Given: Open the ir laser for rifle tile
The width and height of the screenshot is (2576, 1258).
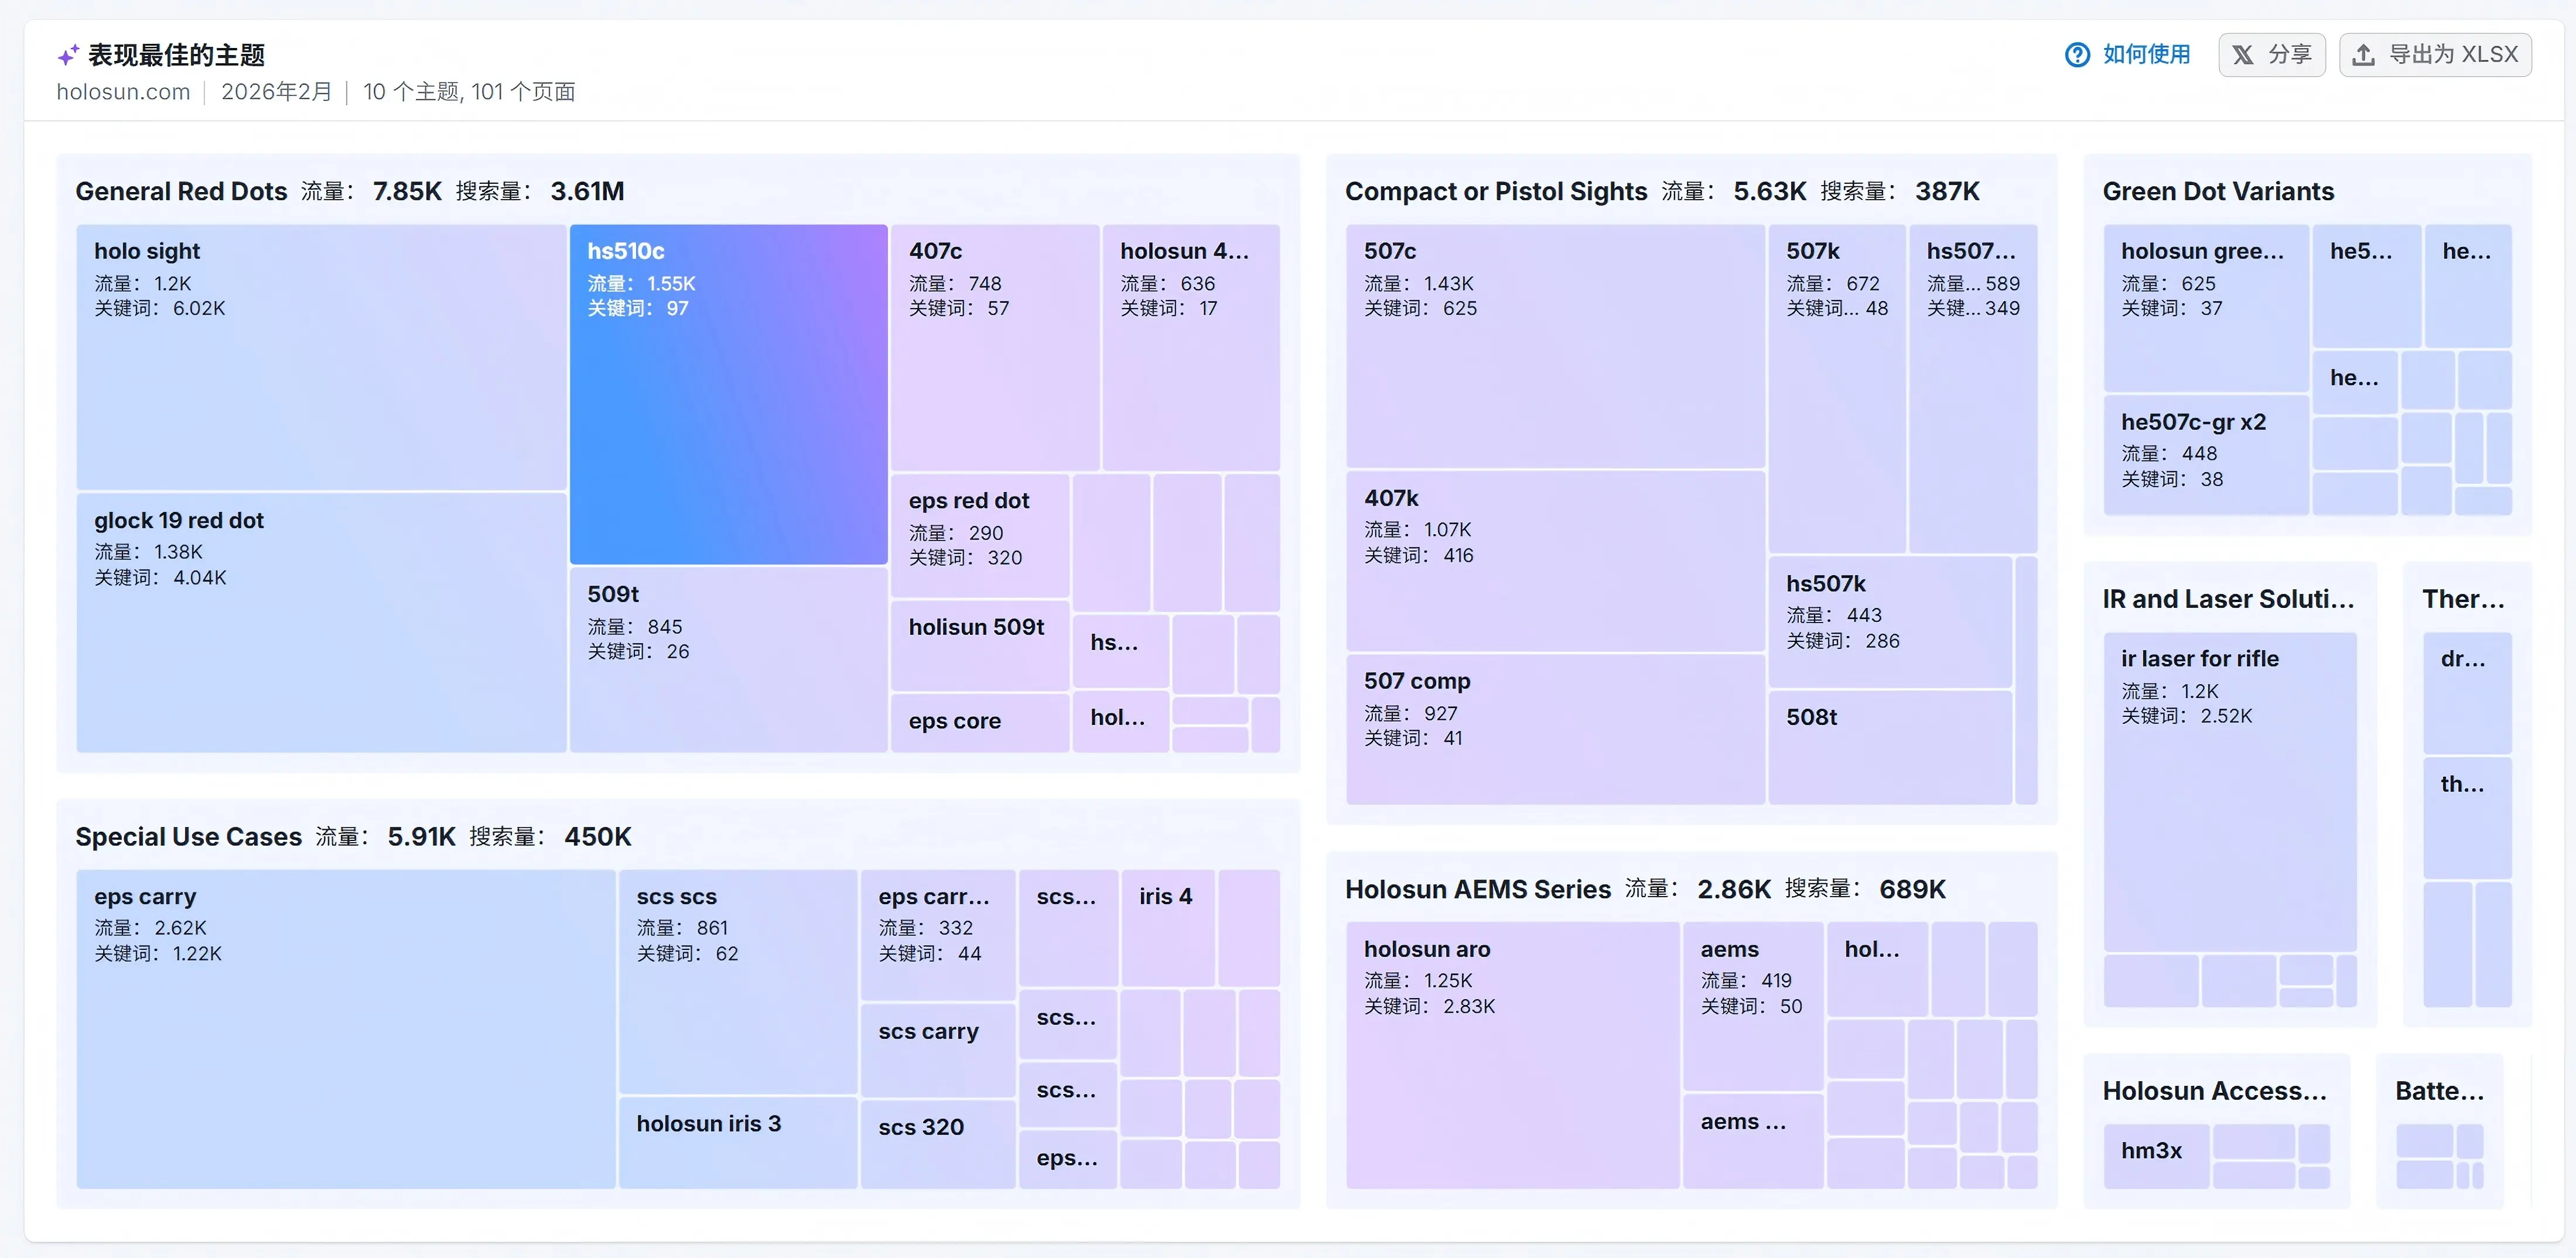Looking at the screenshot, I should (2230, 792).
